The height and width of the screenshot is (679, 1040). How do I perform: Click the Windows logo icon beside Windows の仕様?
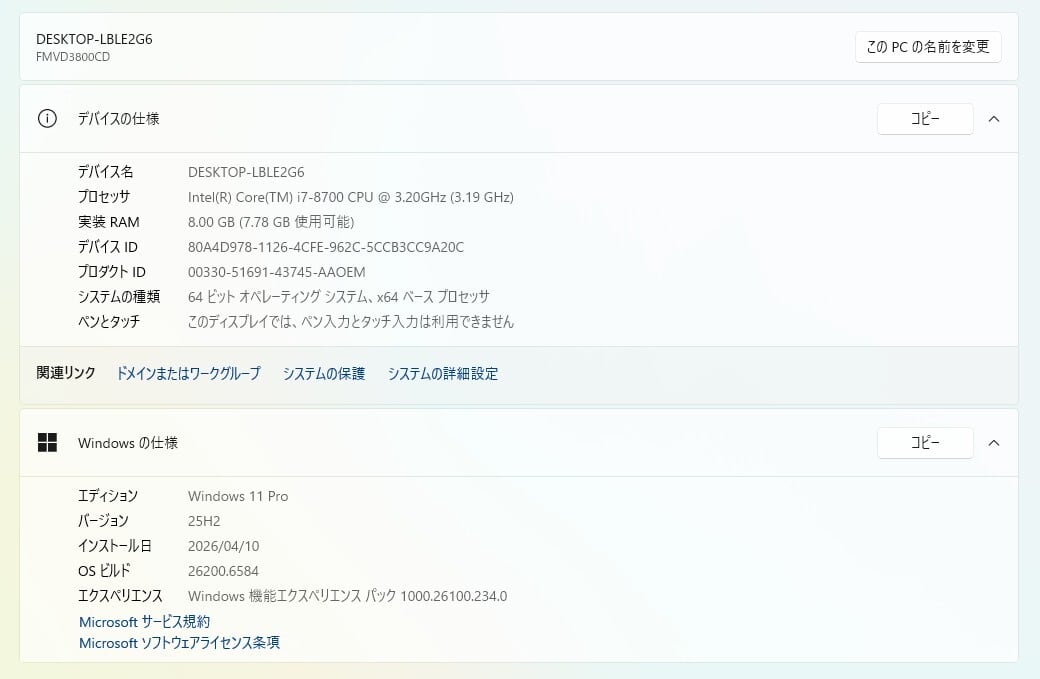point(47,442)
